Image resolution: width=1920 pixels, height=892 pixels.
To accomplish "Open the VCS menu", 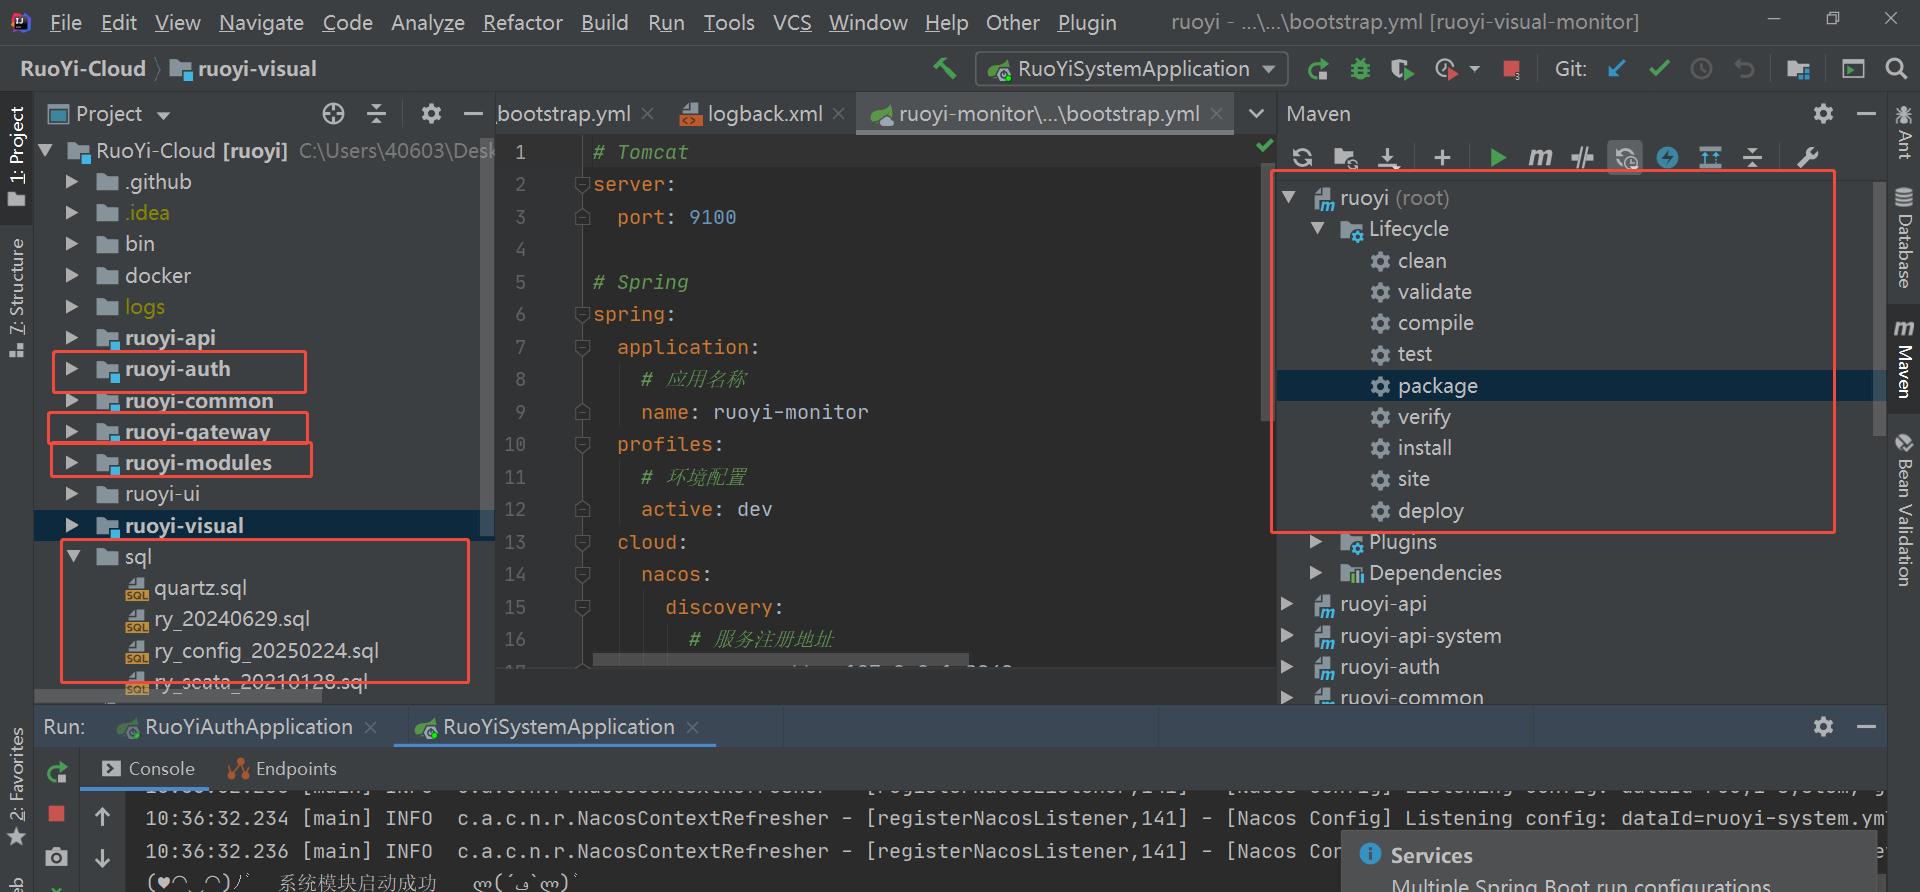I will (792, 22).
